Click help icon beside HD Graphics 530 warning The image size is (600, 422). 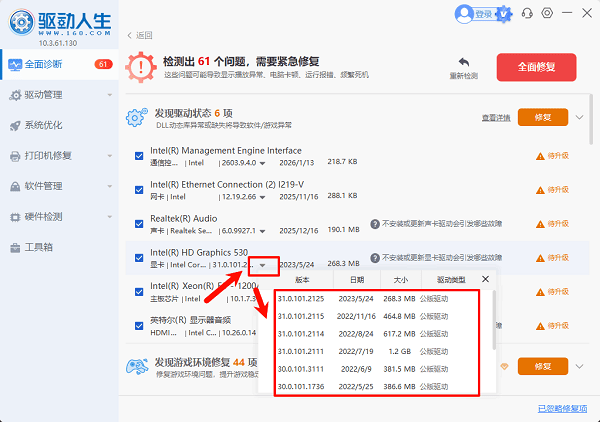(375, 258)
